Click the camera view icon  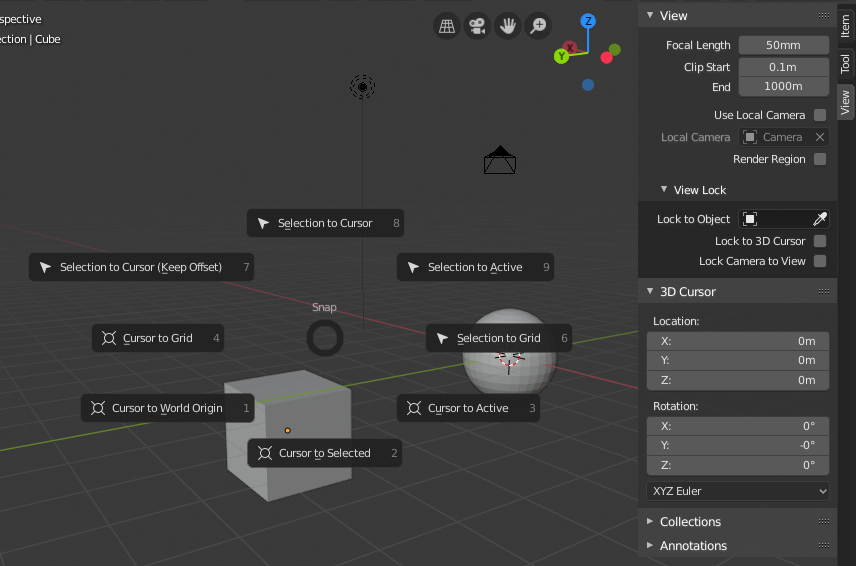pos(478,26)
